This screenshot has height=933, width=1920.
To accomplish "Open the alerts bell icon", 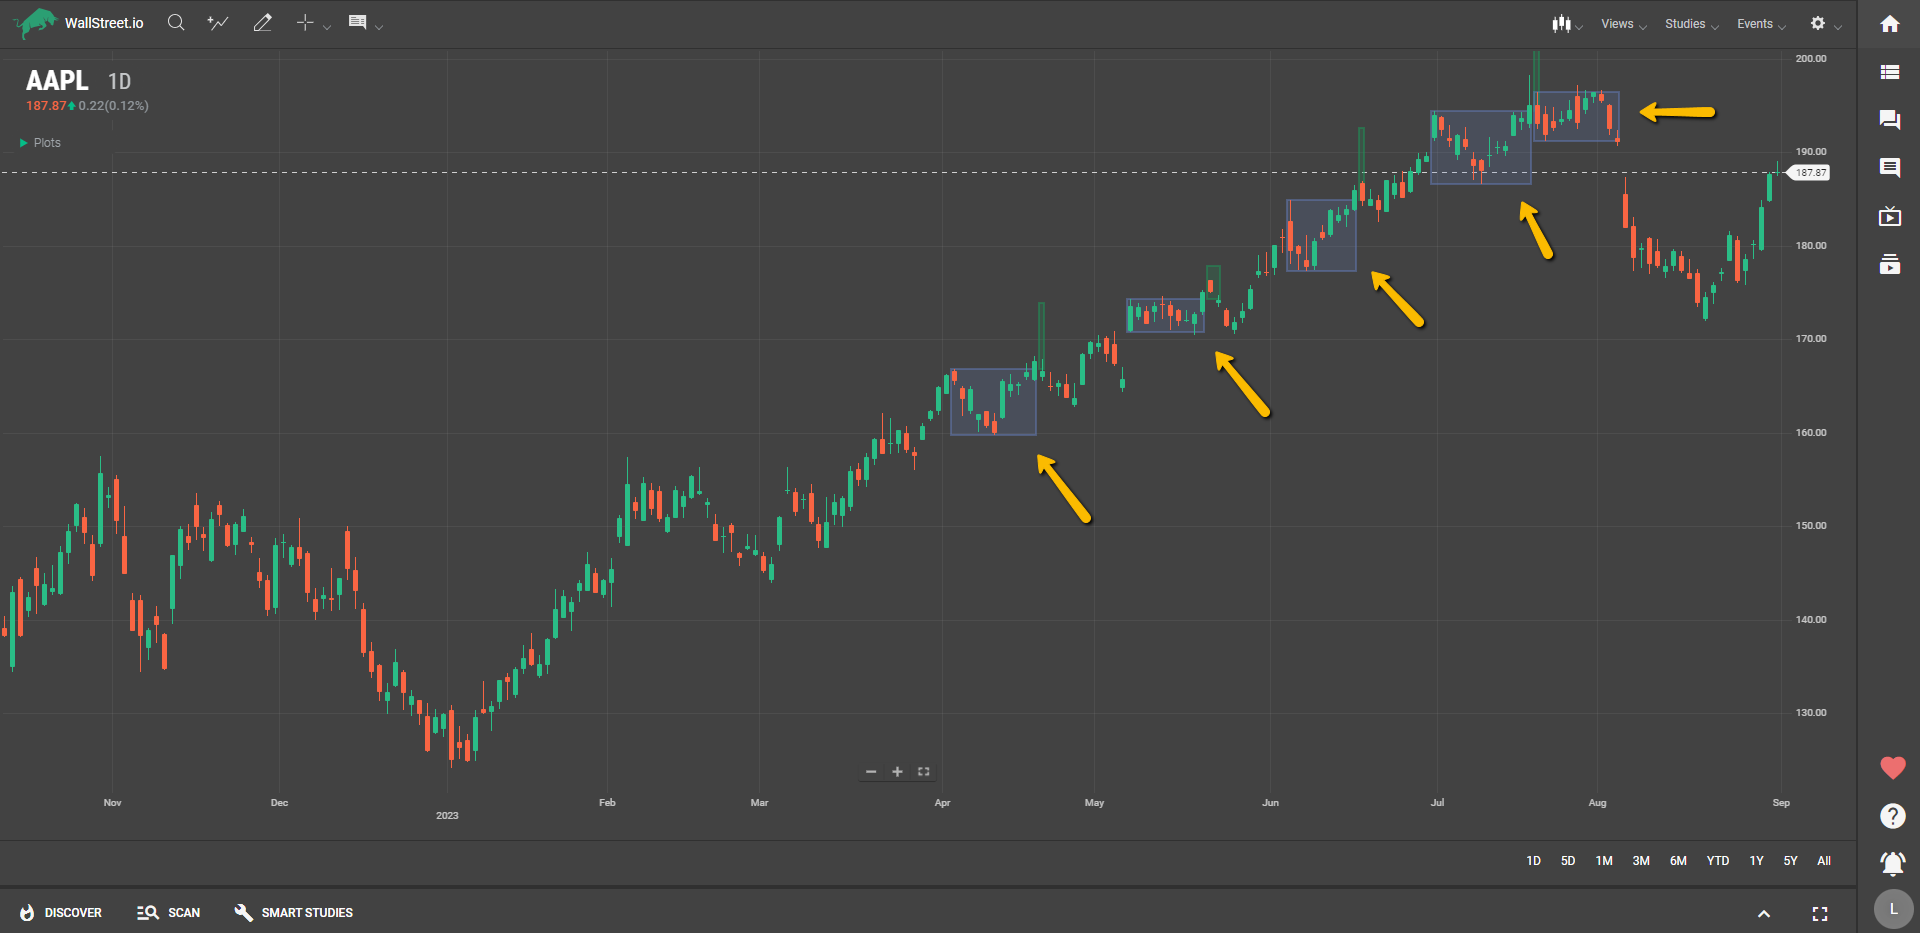I will (x=1892, y=863).
